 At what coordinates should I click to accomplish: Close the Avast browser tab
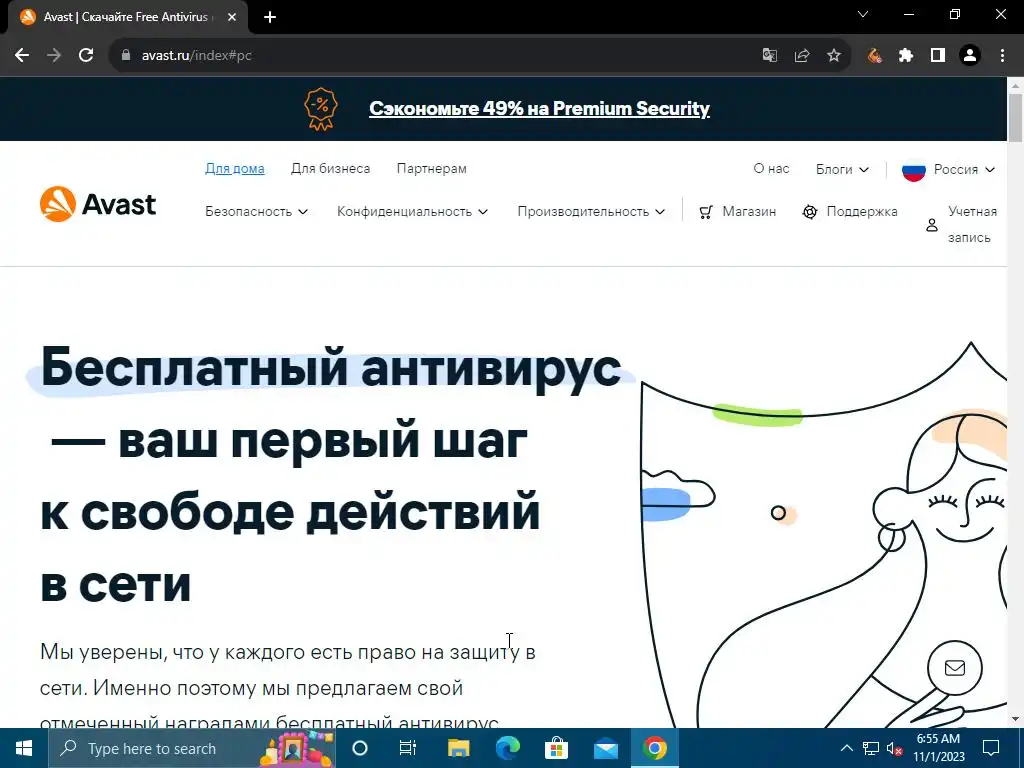(x=232, y=18)
